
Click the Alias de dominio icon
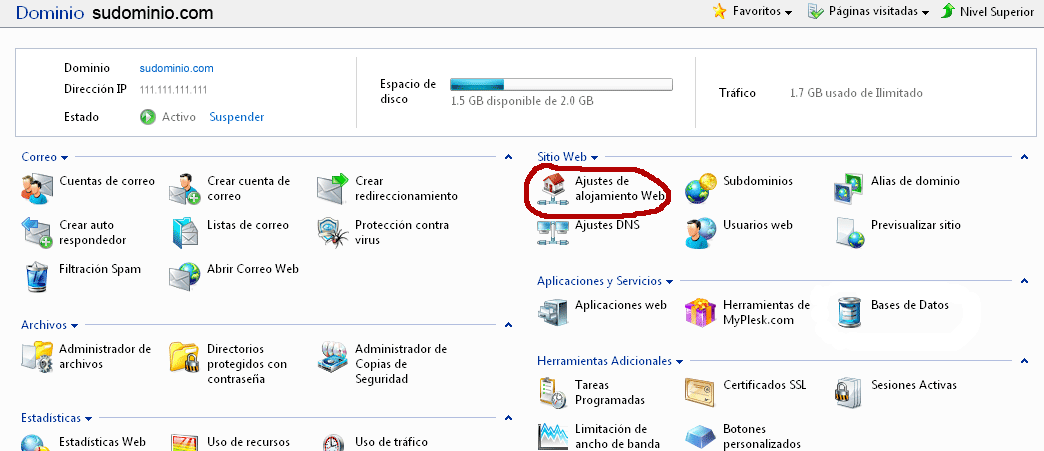click(x=848, y=189)
